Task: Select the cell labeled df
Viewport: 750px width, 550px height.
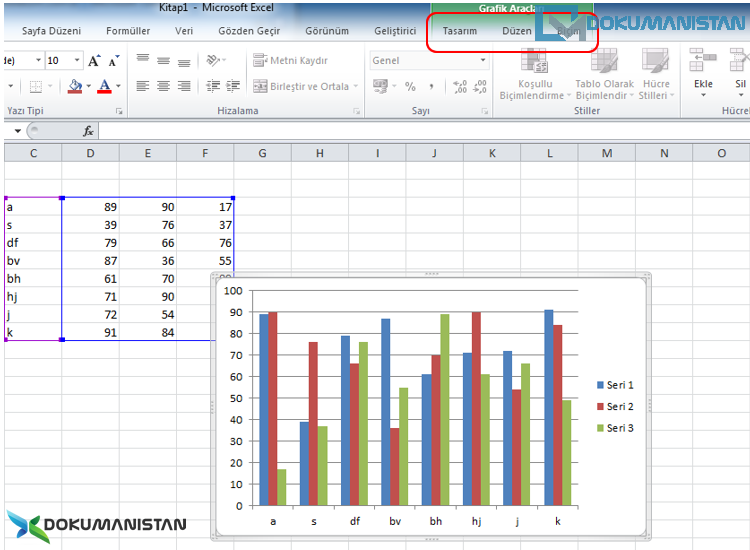Action: 33,242
